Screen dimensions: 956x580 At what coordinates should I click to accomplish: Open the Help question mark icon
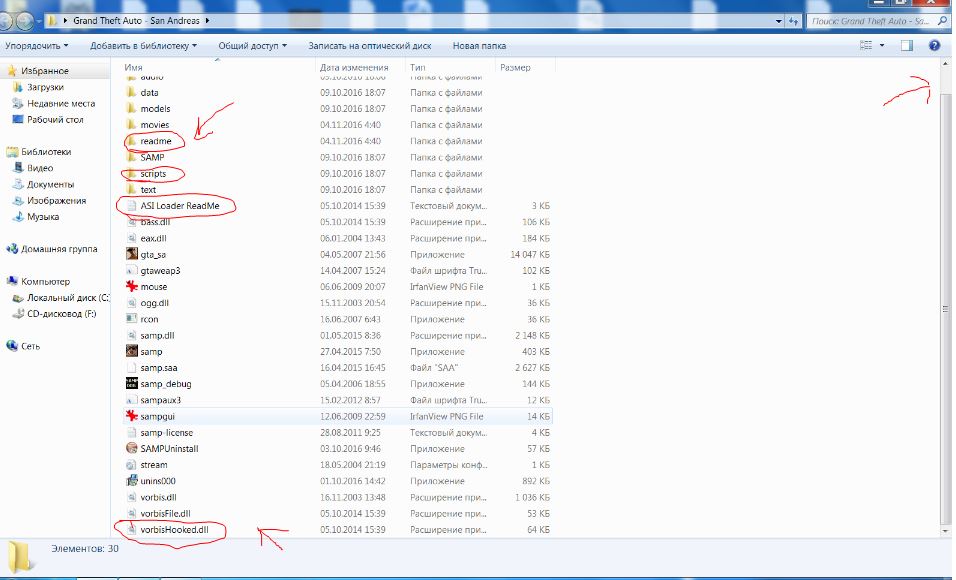click(934, 46)
